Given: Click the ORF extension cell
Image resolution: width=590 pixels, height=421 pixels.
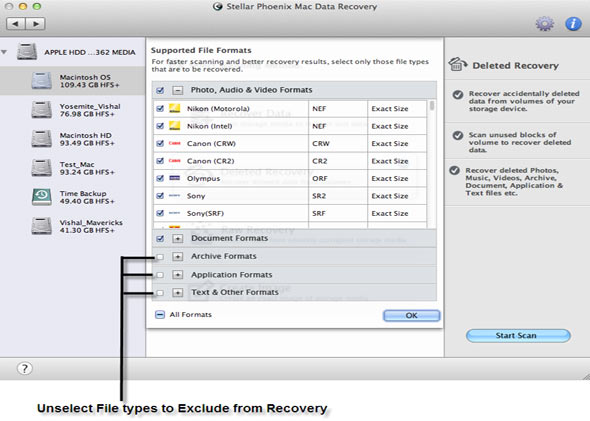Looking at the screenshot, I should pyautogui.click(x=338, y=178).
